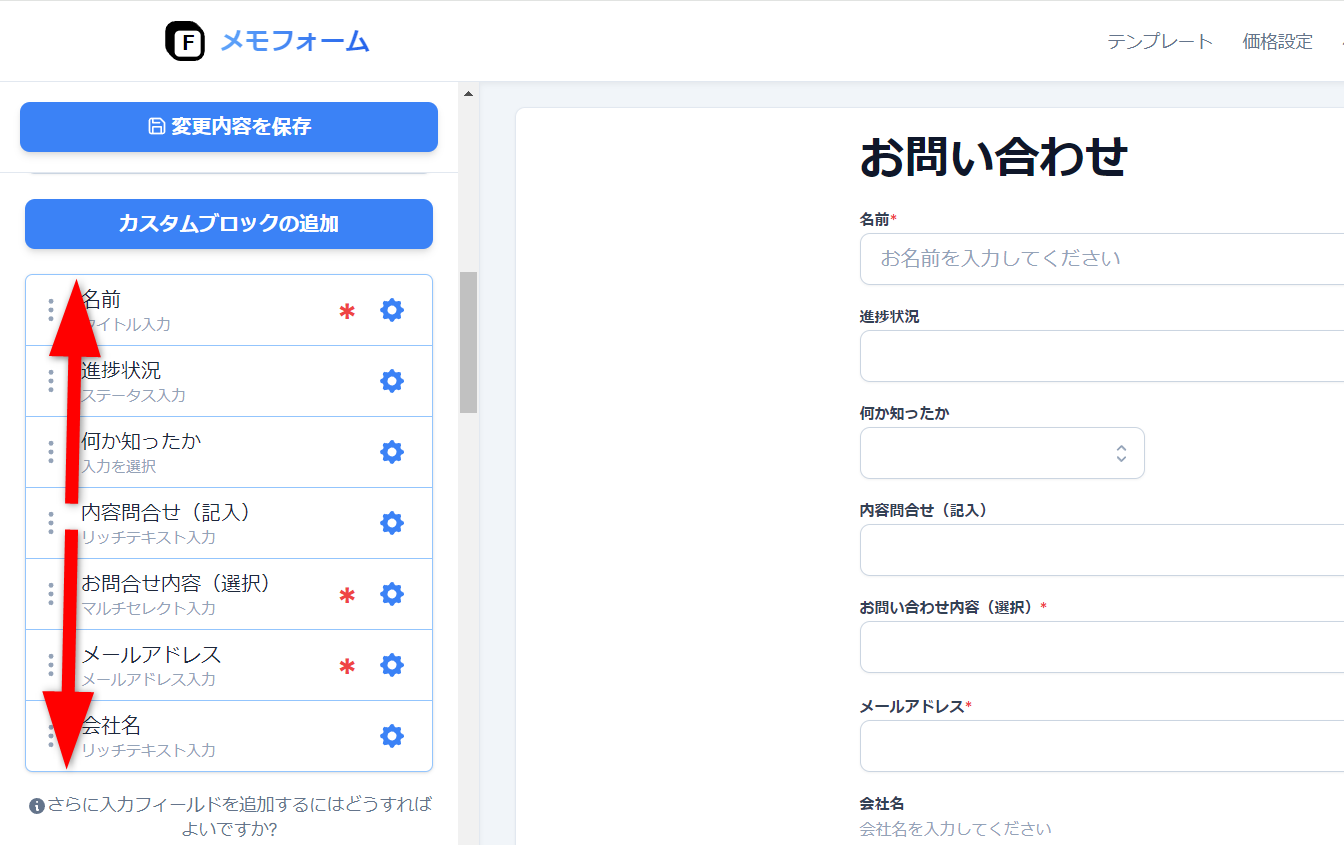Viewport: 1344px width, 845px height.
Task: Toggle required asterisk on 名前 block
Action: point(347,311)
